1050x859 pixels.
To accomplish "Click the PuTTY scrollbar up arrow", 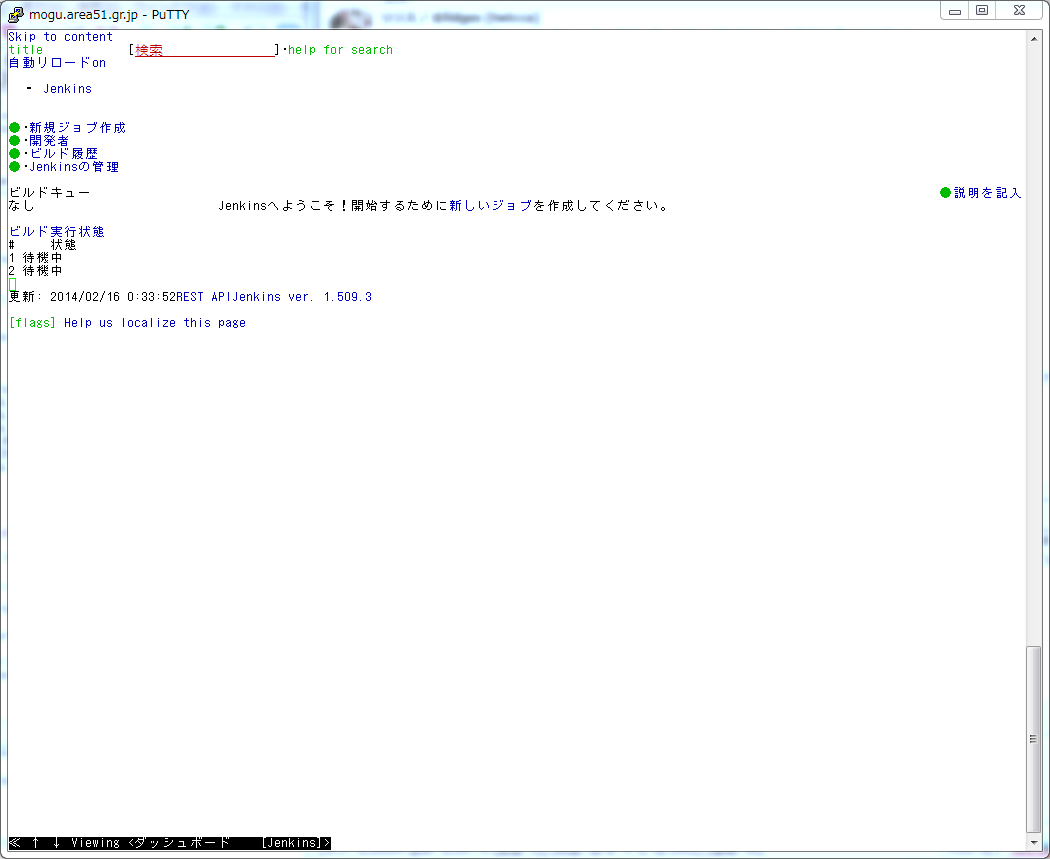I will 1034,40.
